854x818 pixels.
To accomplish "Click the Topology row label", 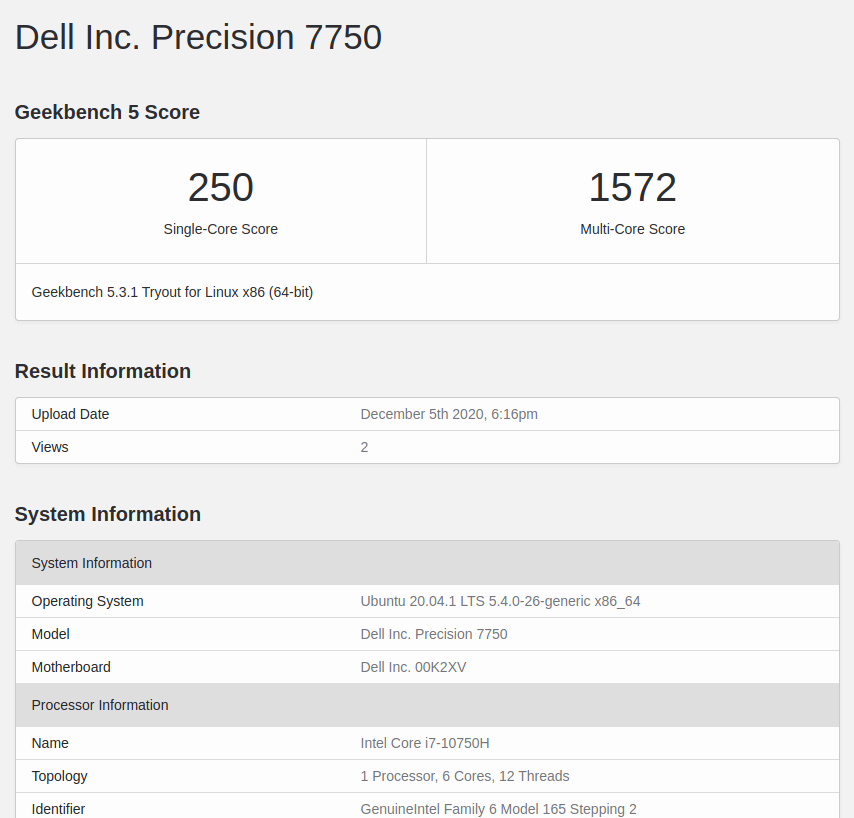I will click(59, 776).
